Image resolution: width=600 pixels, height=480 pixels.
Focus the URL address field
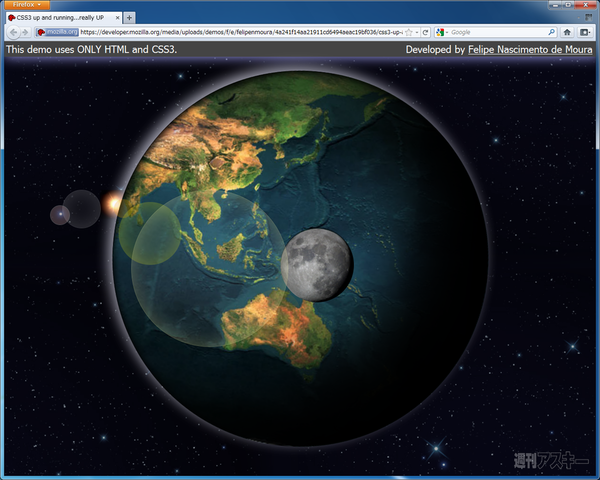tap(241, 33)
